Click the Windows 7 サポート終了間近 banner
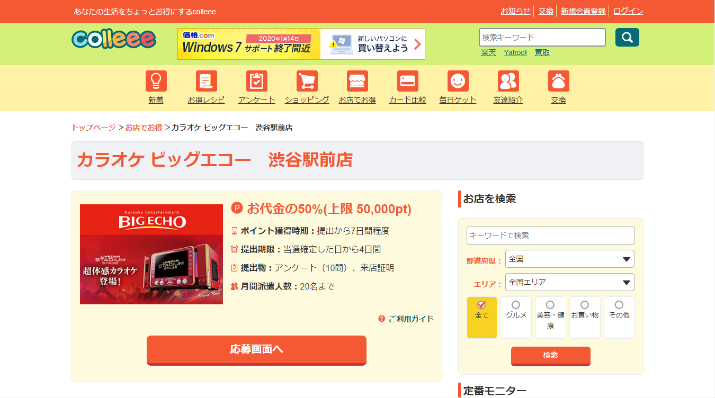This screenshot has height=398, width=715. 301,44
